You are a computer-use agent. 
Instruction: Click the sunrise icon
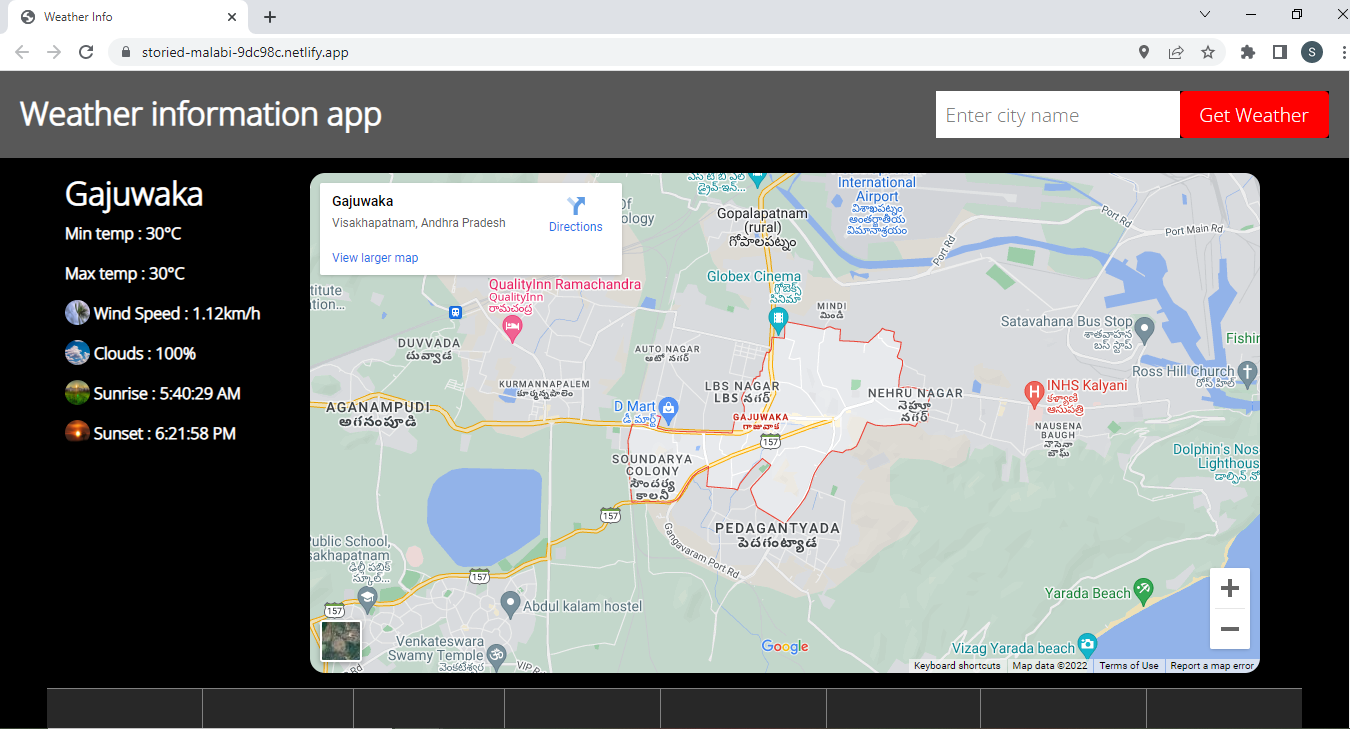click(77, 393)
